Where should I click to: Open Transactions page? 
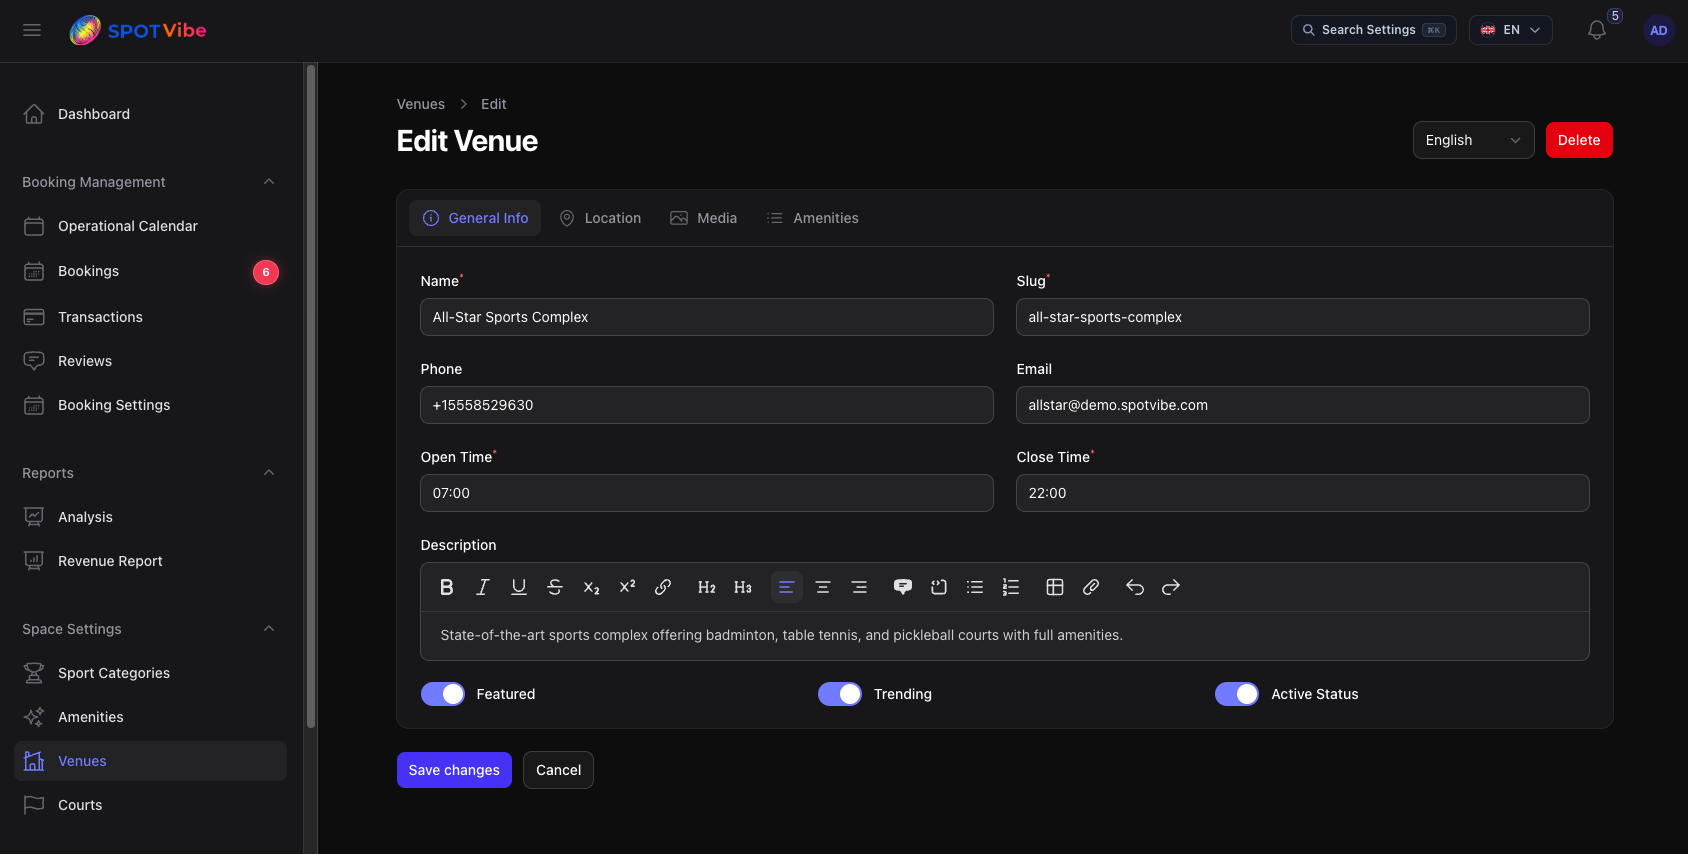pyautogui.click(x=150, y=317)
